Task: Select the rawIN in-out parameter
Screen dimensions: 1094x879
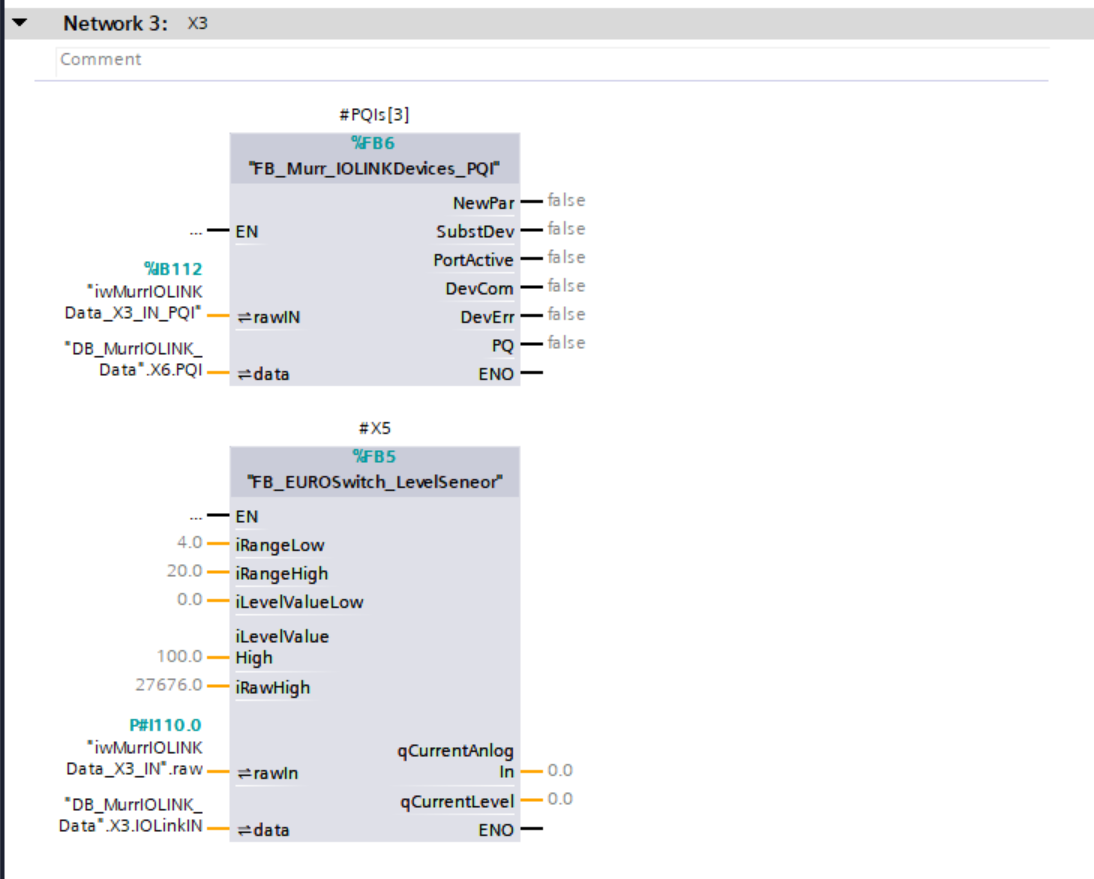Action: pos(269,317)
